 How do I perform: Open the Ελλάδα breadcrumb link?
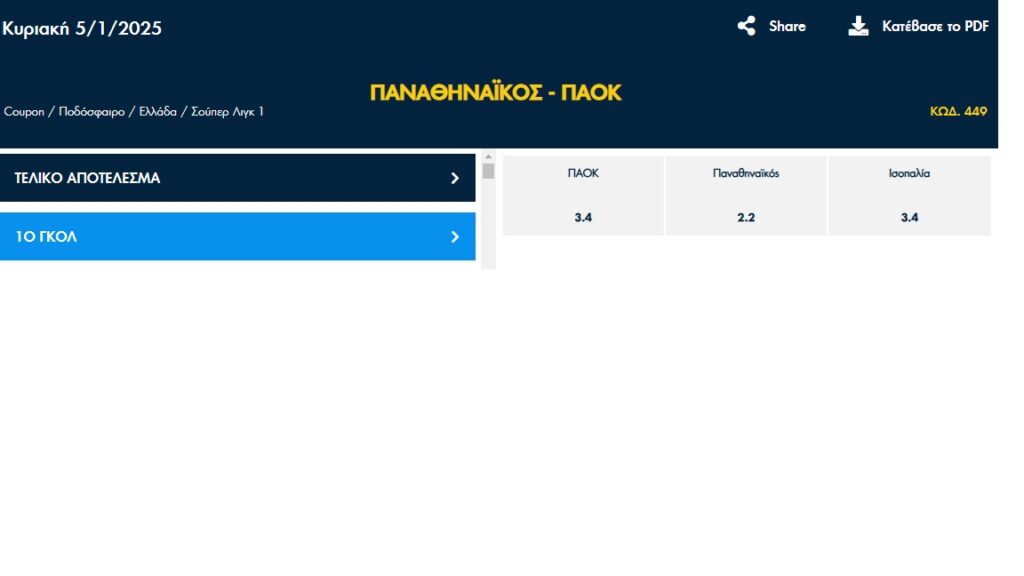[x=157, y=112]
